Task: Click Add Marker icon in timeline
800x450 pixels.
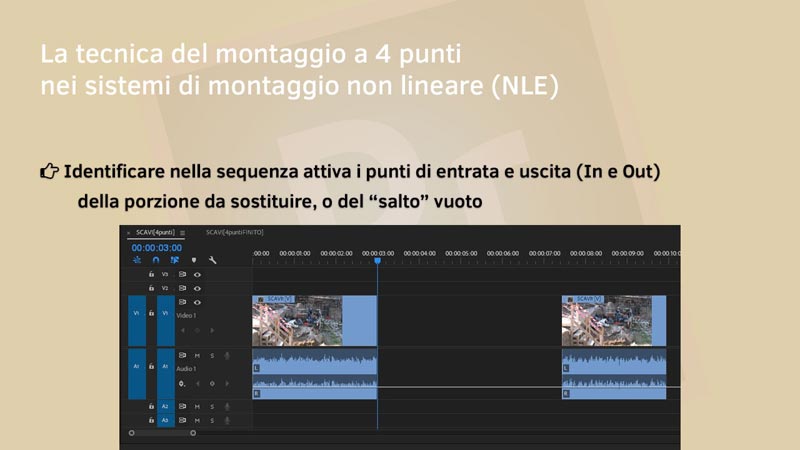Action: coord(194,260)
